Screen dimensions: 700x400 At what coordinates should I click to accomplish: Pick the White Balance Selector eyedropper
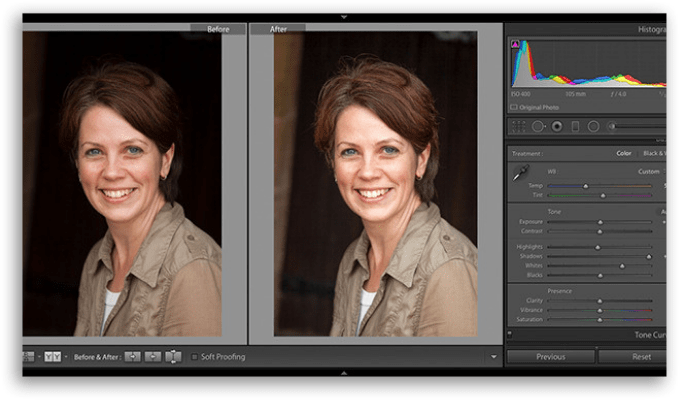[520, 173]
